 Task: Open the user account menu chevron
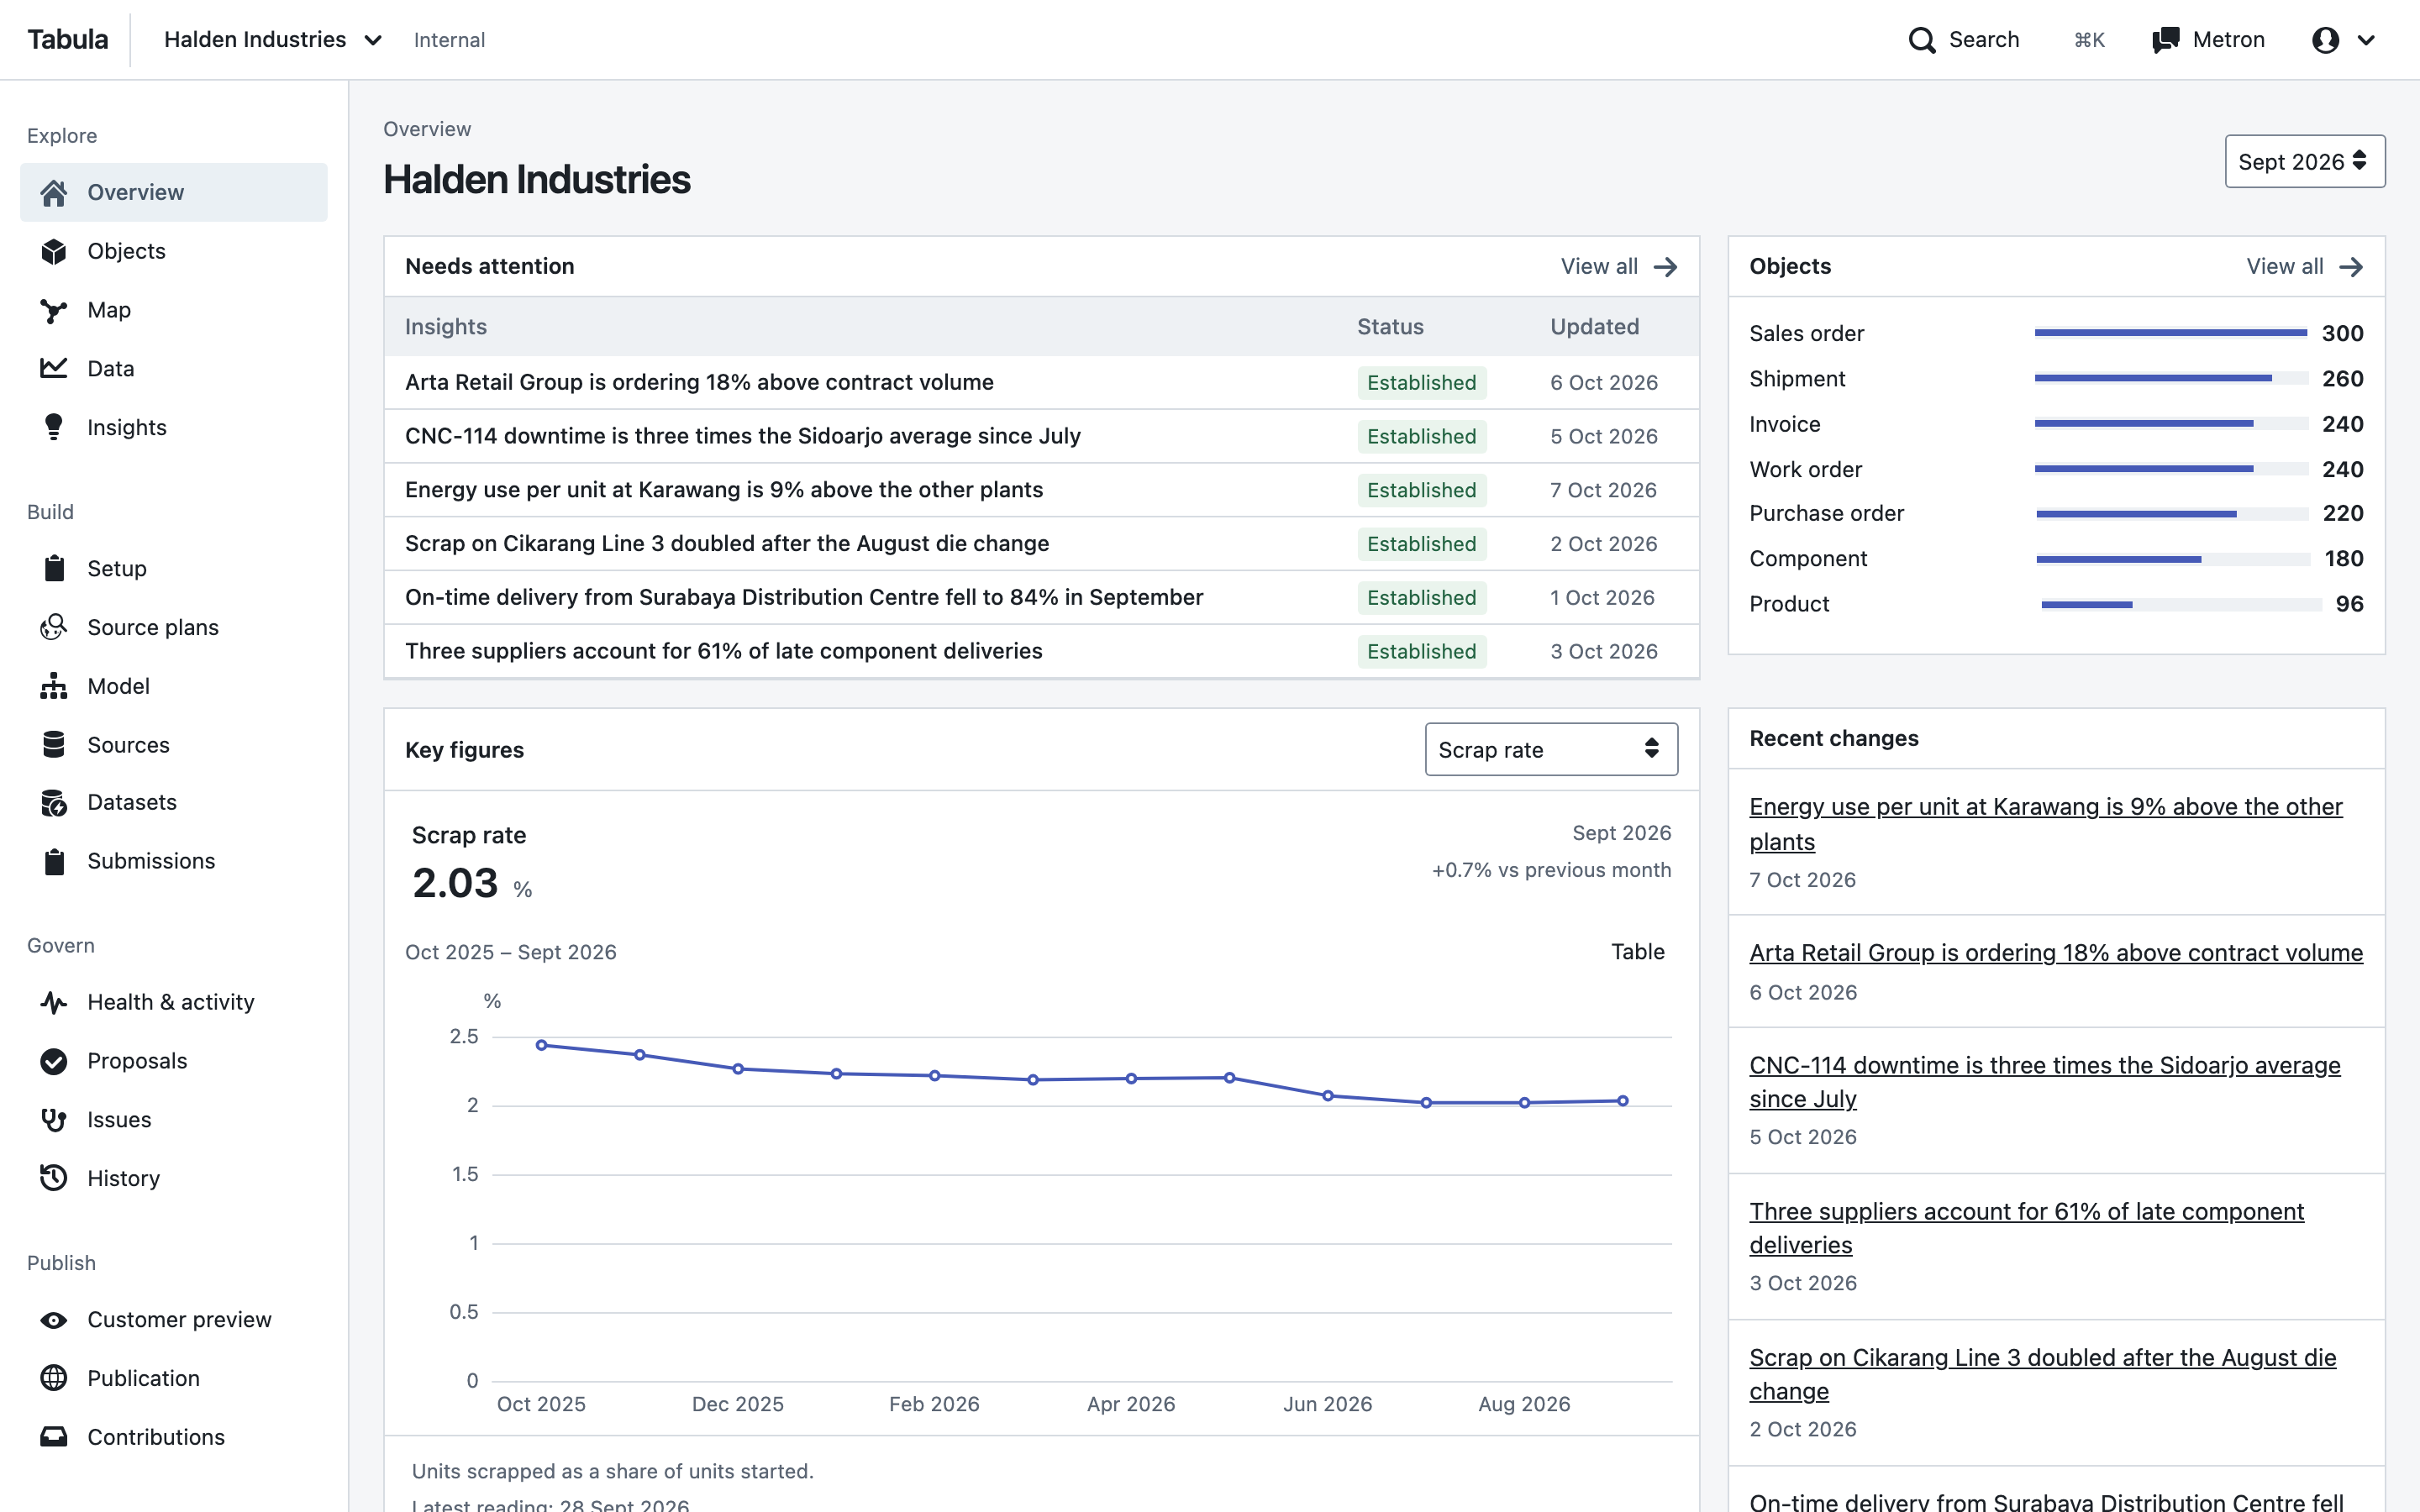(2366, 40)
